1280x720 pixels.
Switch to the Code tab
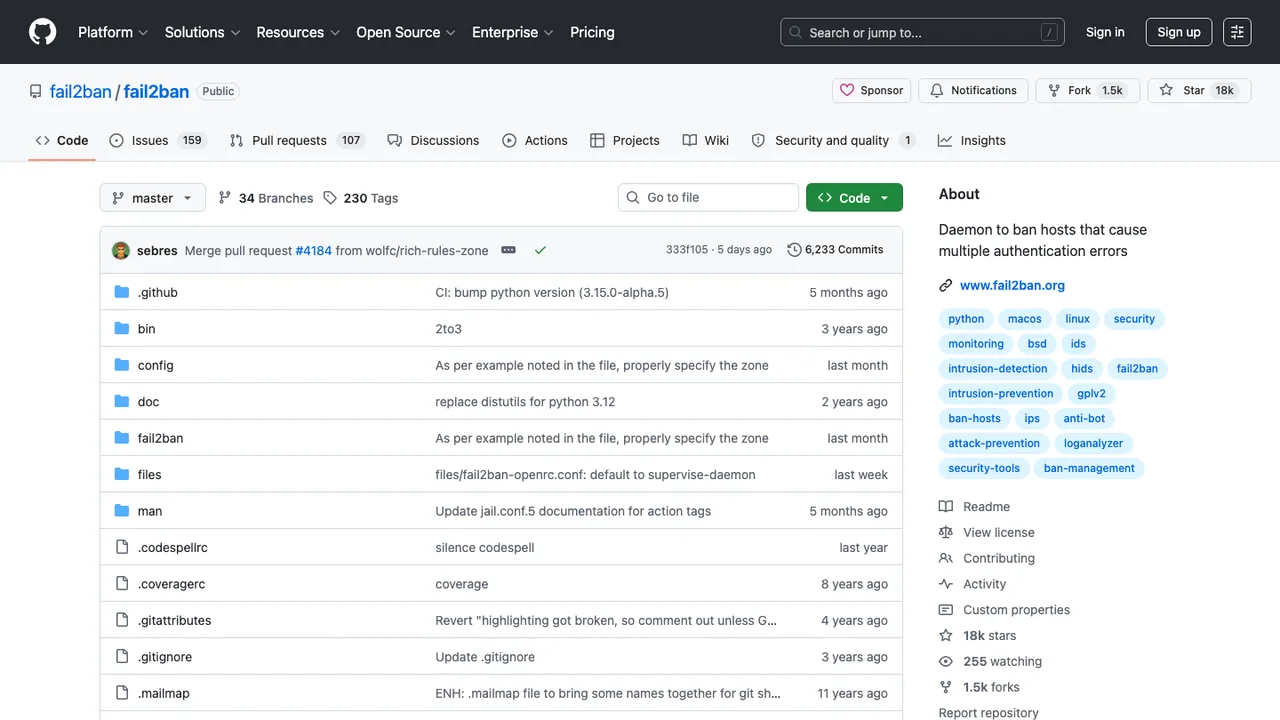[62, 141]
